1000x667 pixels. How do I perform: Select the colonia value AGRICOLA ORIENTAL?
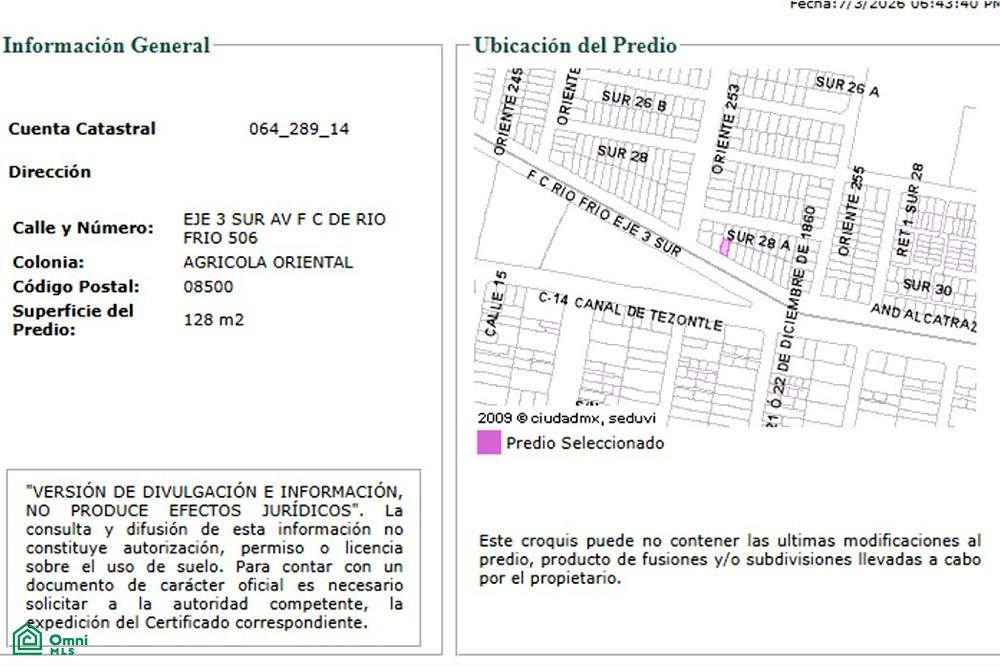click(x=268, y=262)
